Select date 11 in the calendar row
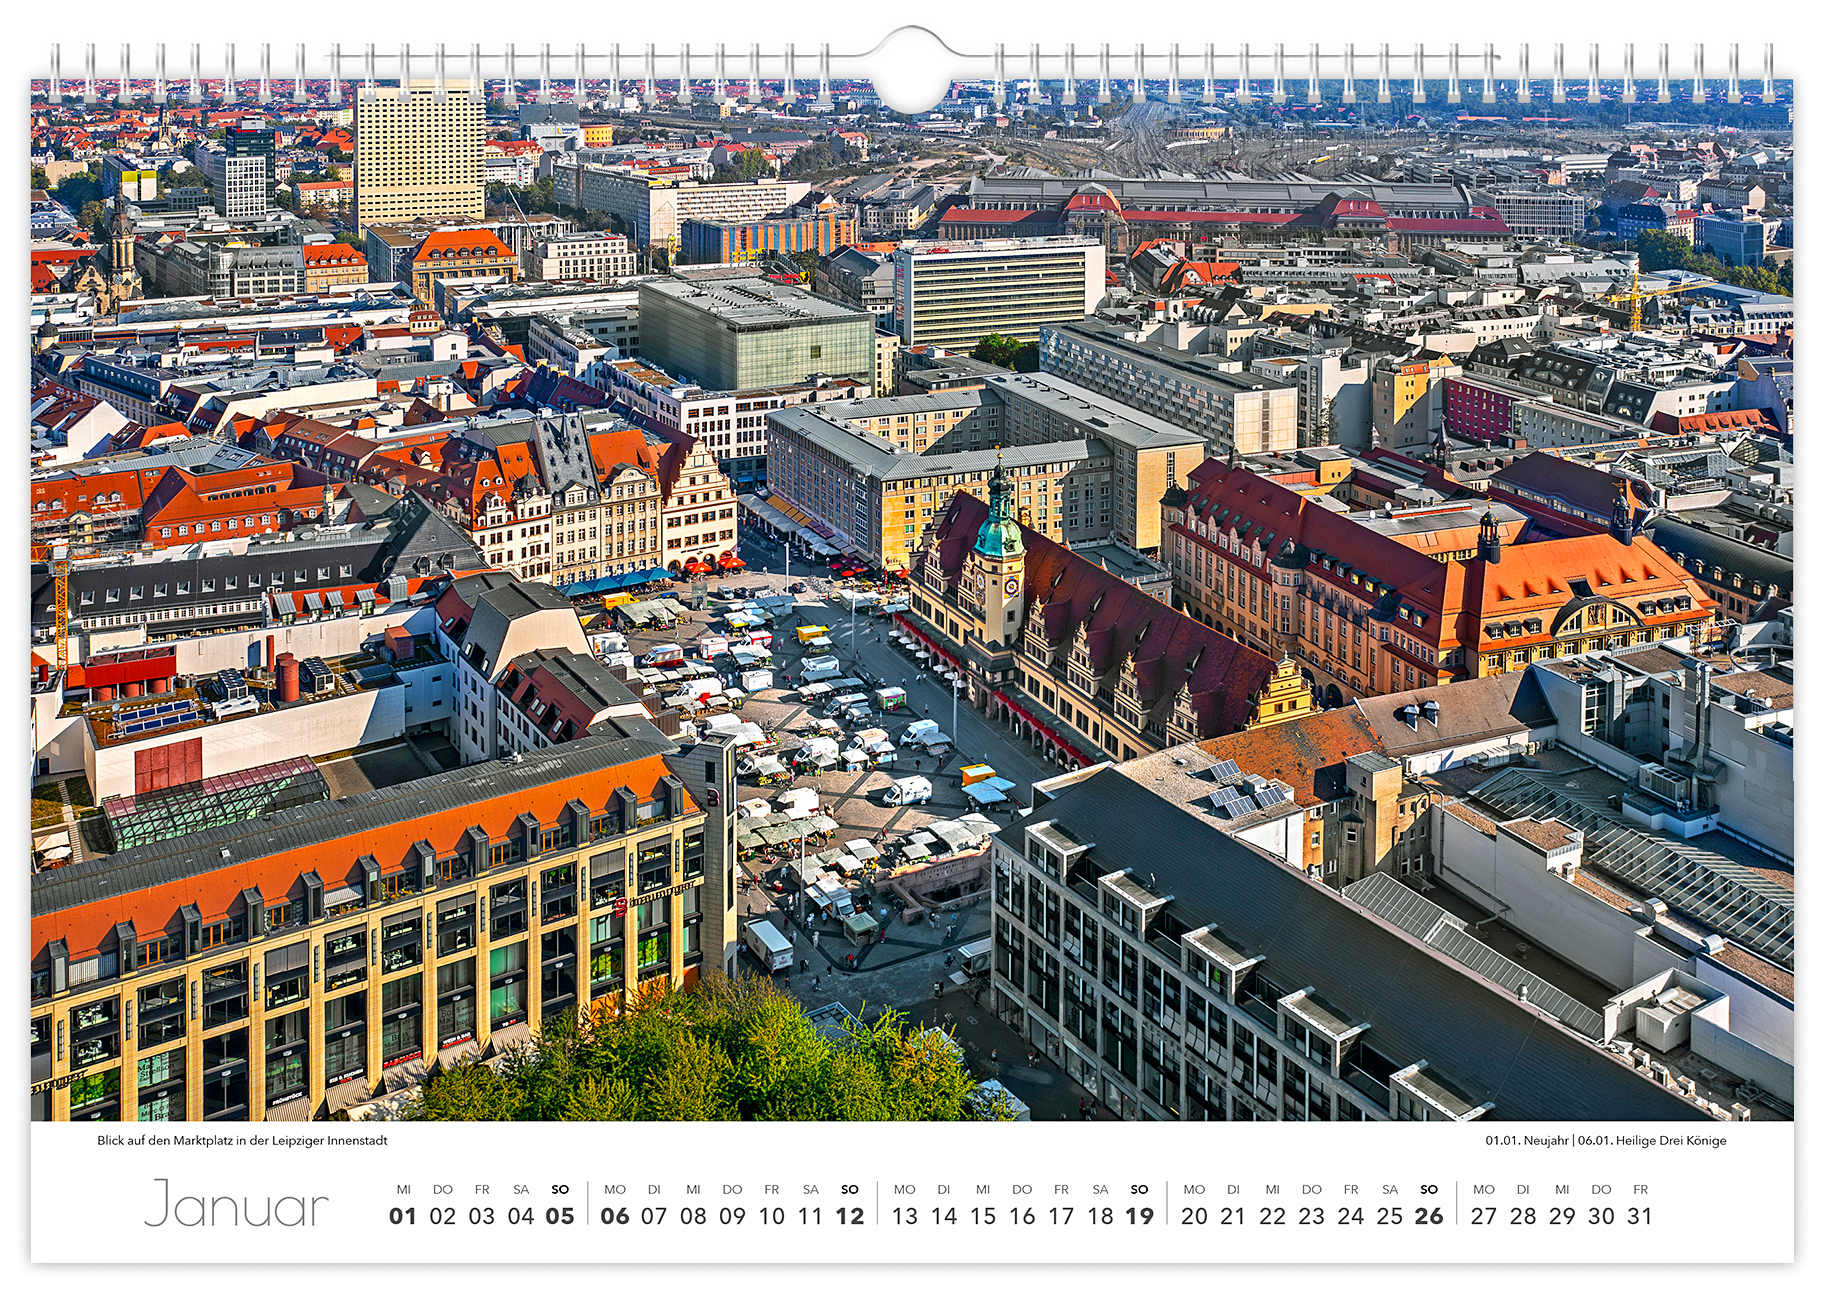 811,1216
